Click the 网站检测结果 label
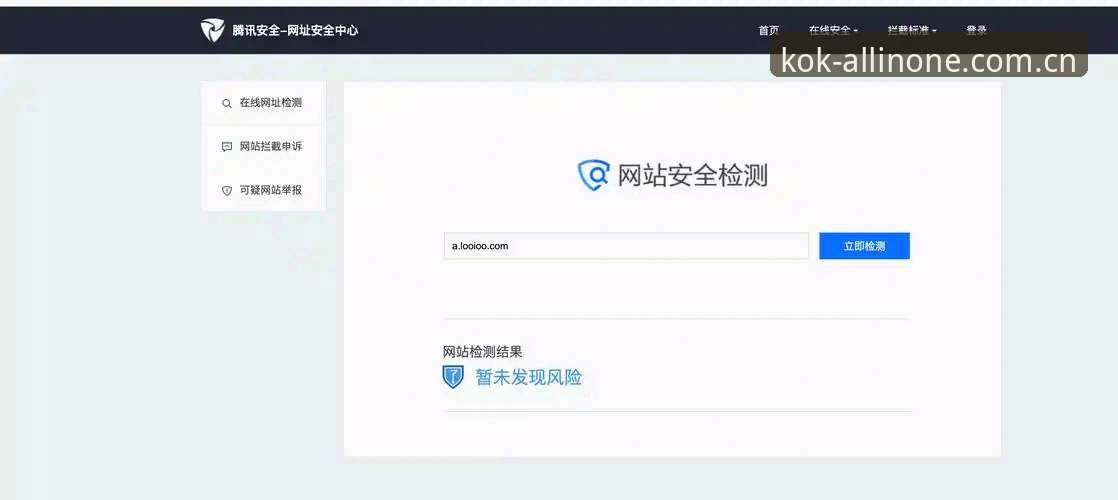1118x500 pixels. coord(483,352)
